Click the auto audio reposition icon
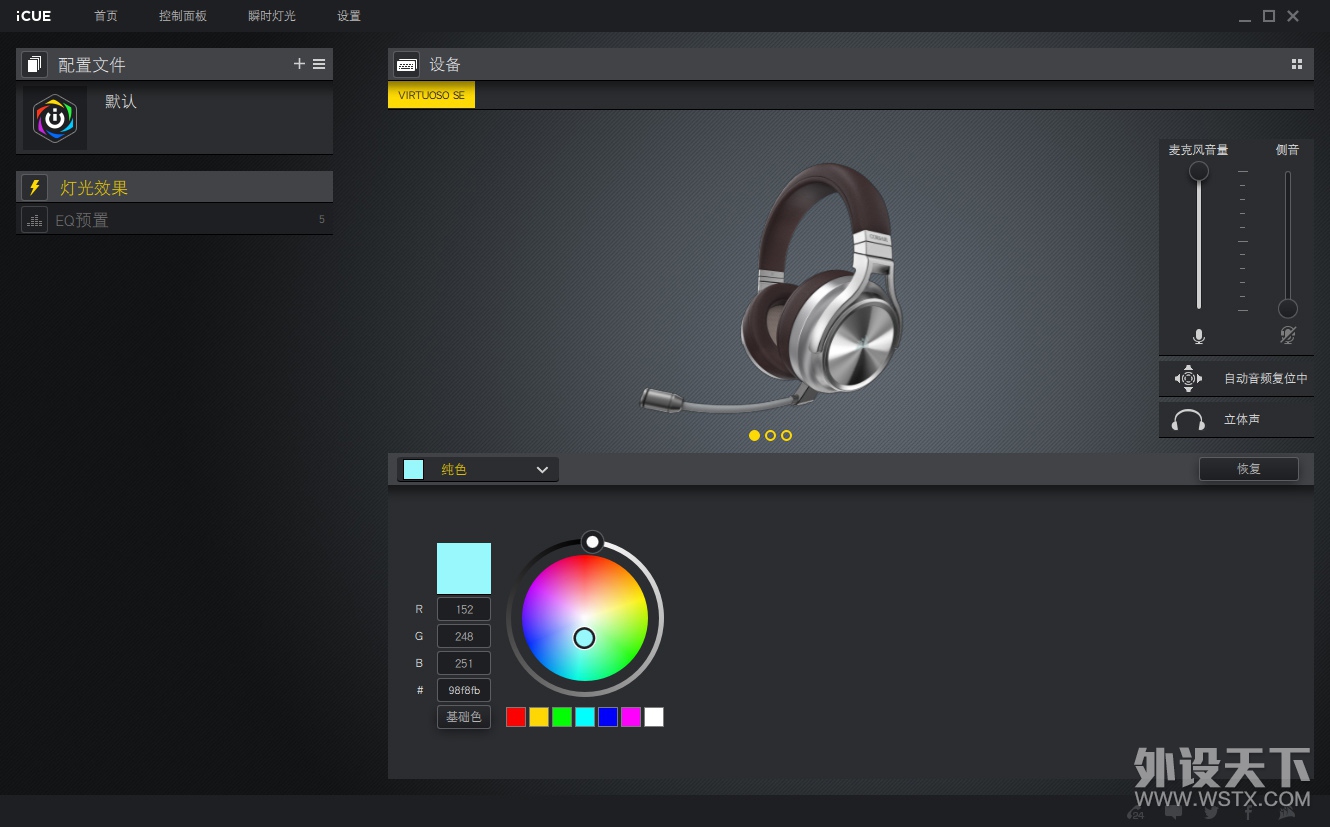The height and width of the screenshot is (827, 1330). (x=1188, y=378)
